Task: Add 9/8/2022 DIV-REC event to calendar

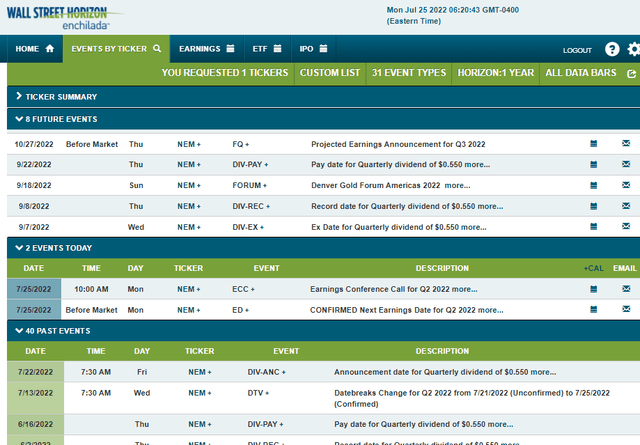Action: (x=593, y=206)
